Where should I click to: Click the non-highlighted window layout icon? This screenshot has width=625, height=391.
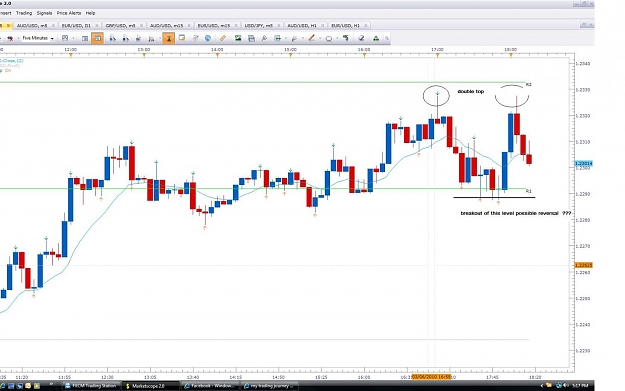tap(85, 38)
